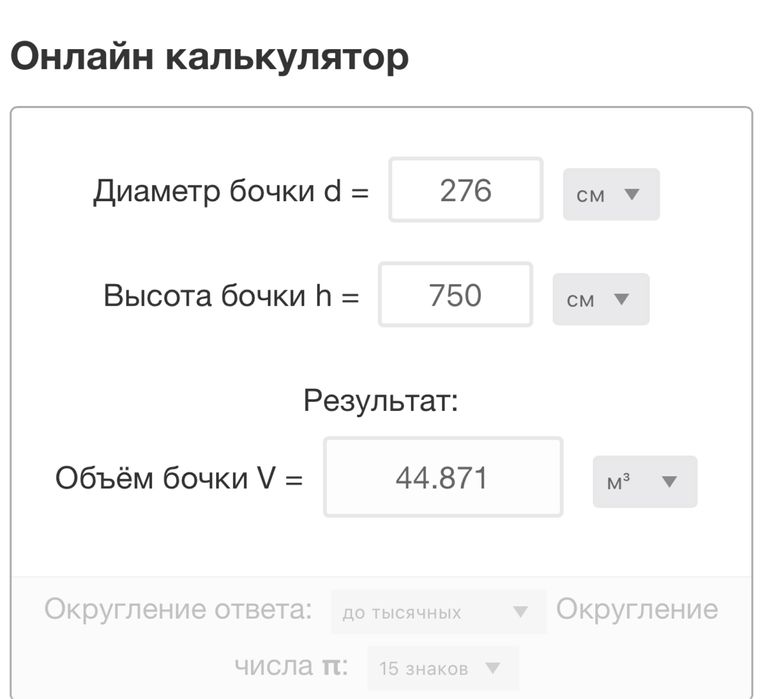The image size is (763, 699).
Task: Click the 'Результат:' label
Action: tap(380, 401)
